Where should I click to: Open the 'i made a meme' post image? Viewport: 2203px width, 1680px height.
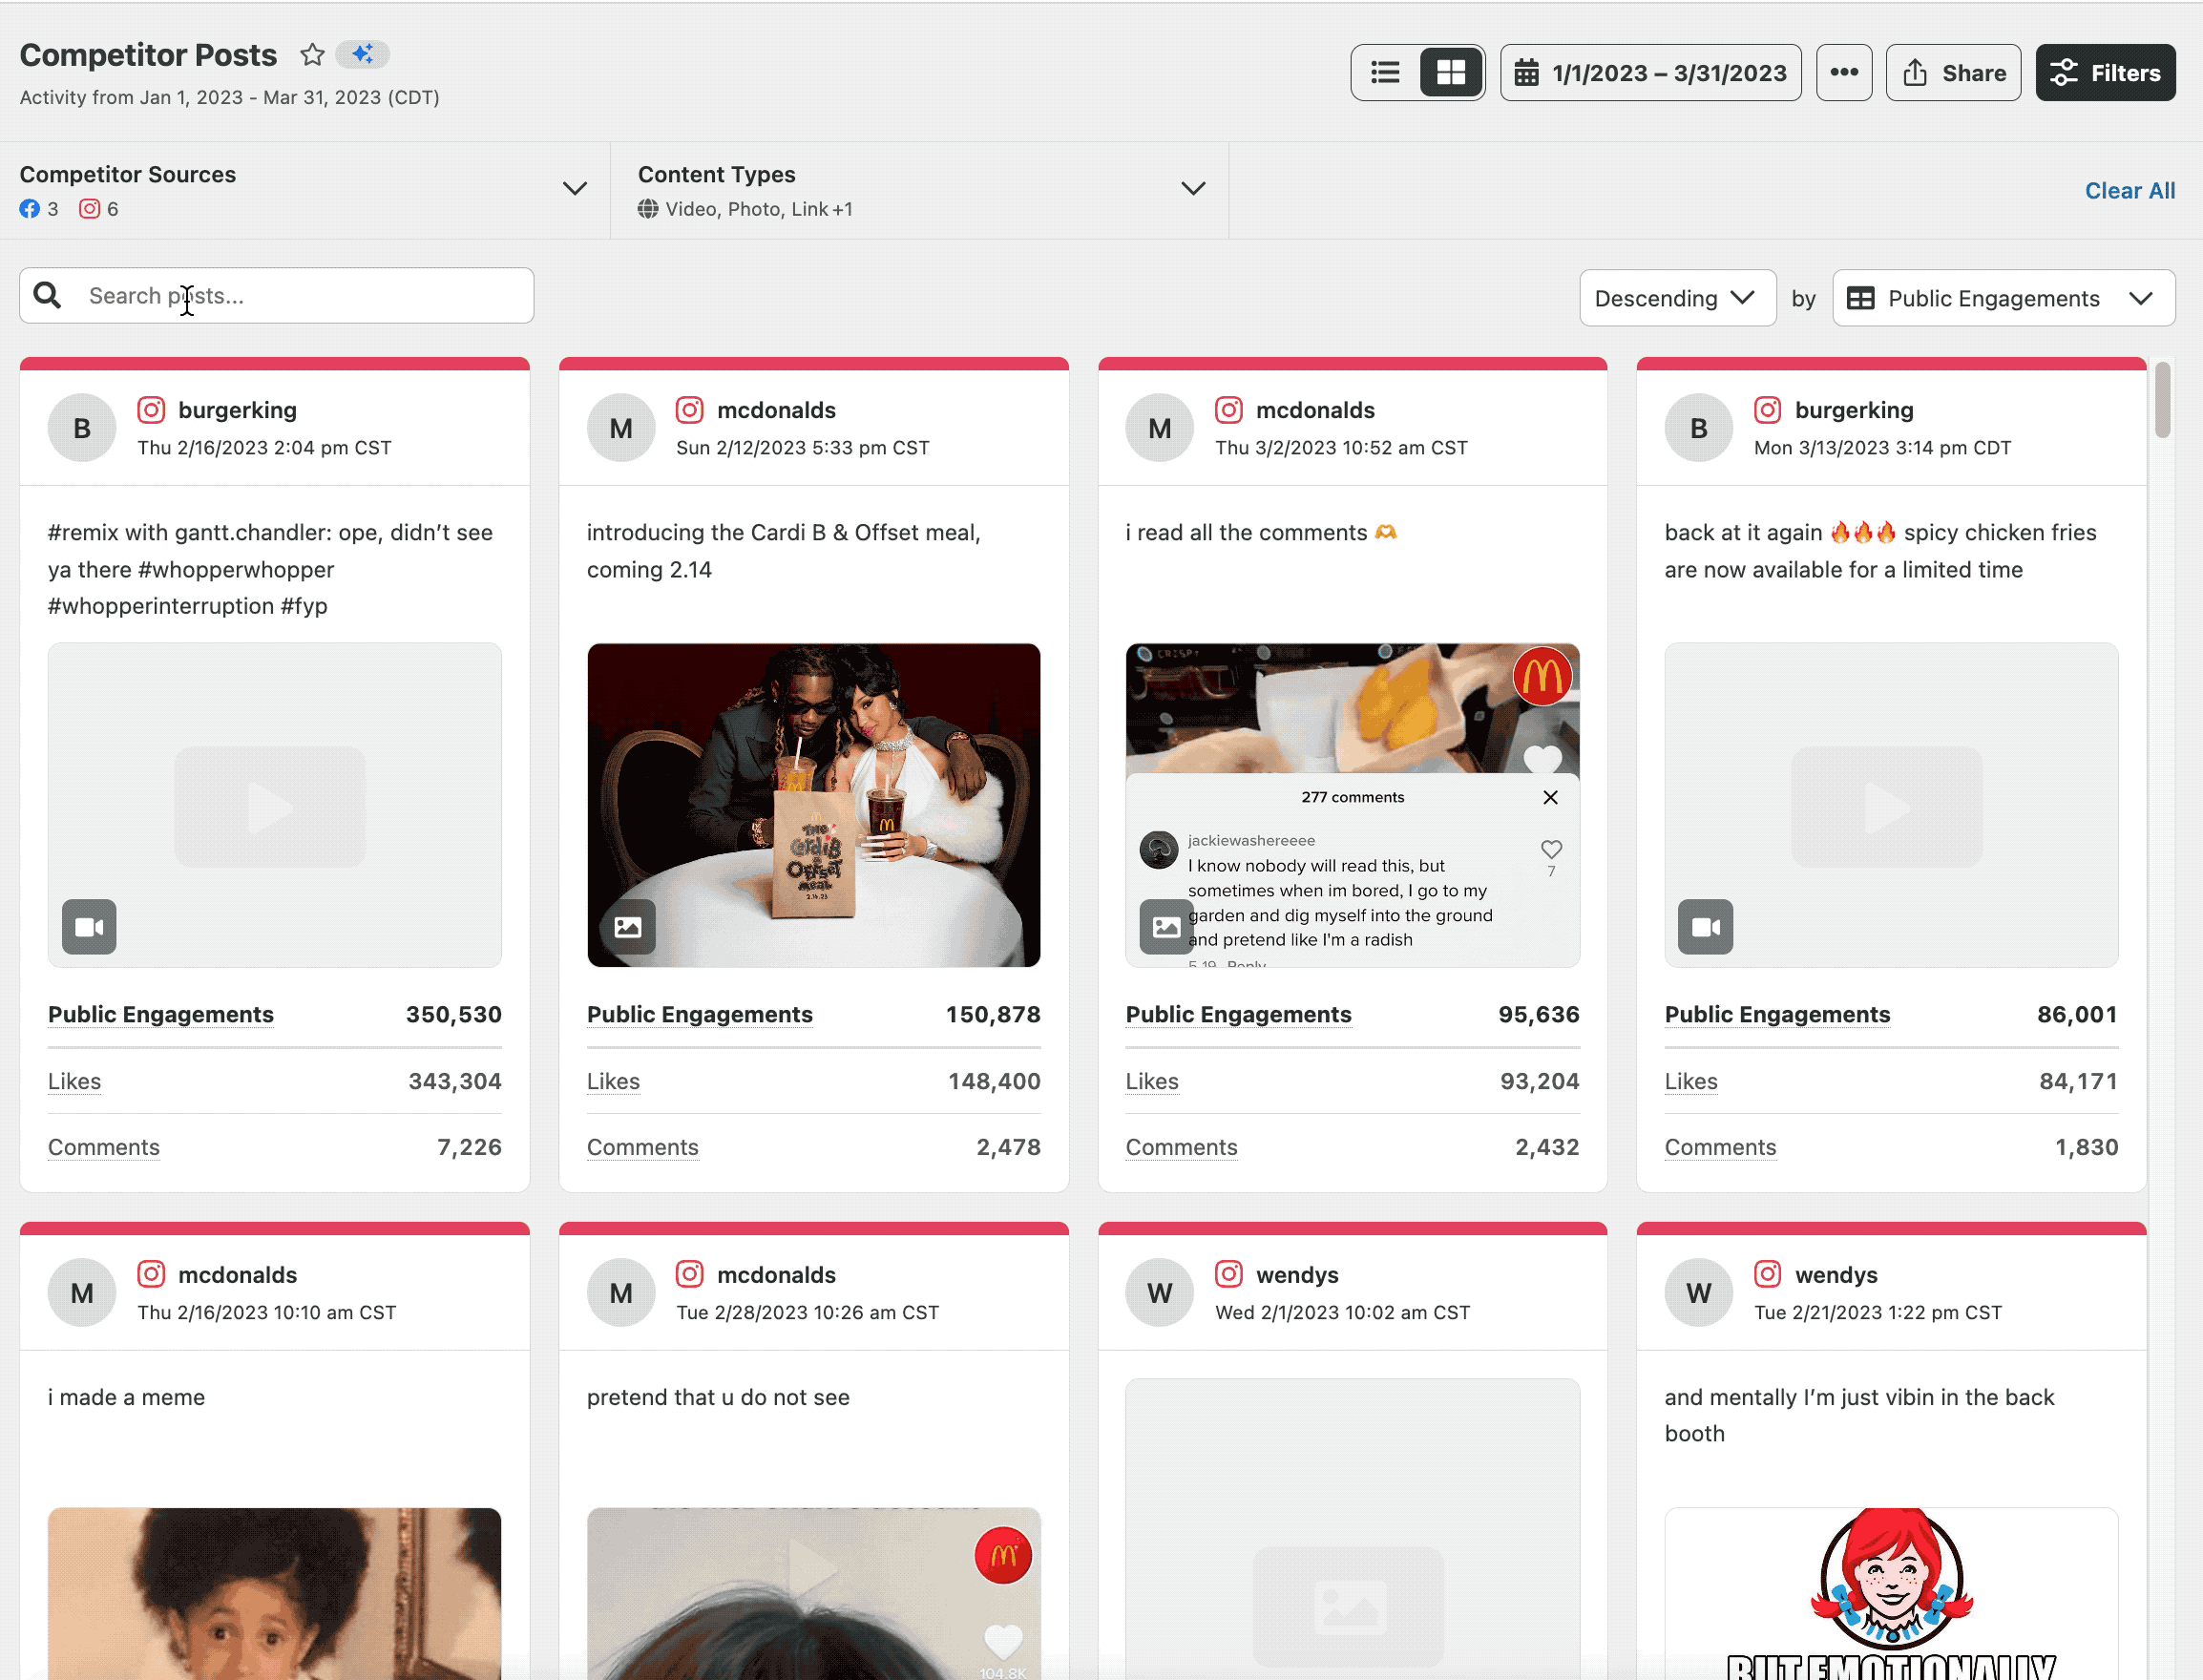point(275,1594)
